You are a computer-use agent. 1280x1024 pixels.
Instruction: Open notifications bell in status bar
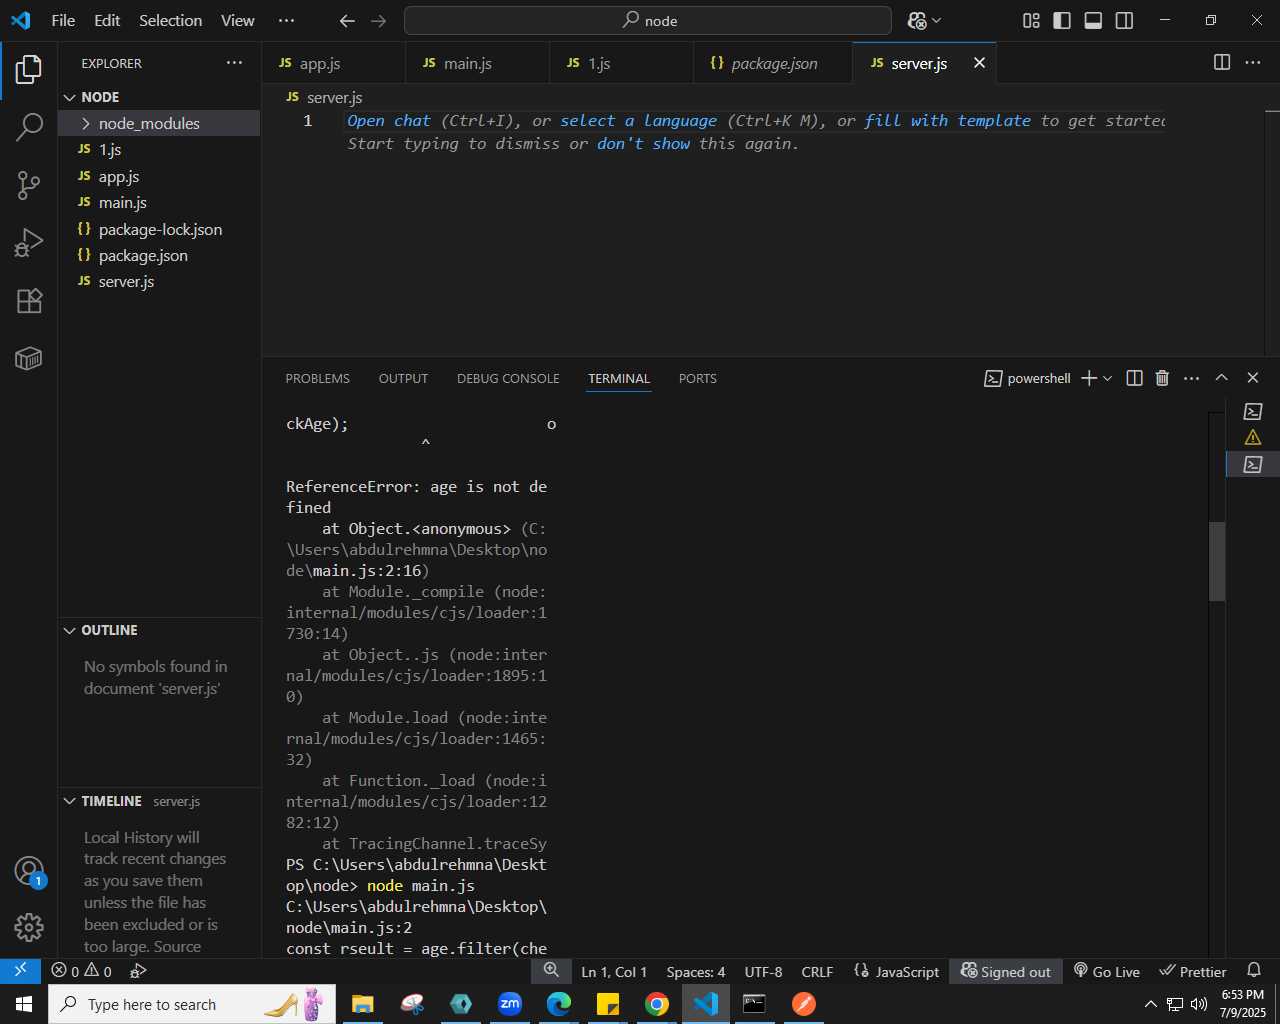(x=1254, y=971)
